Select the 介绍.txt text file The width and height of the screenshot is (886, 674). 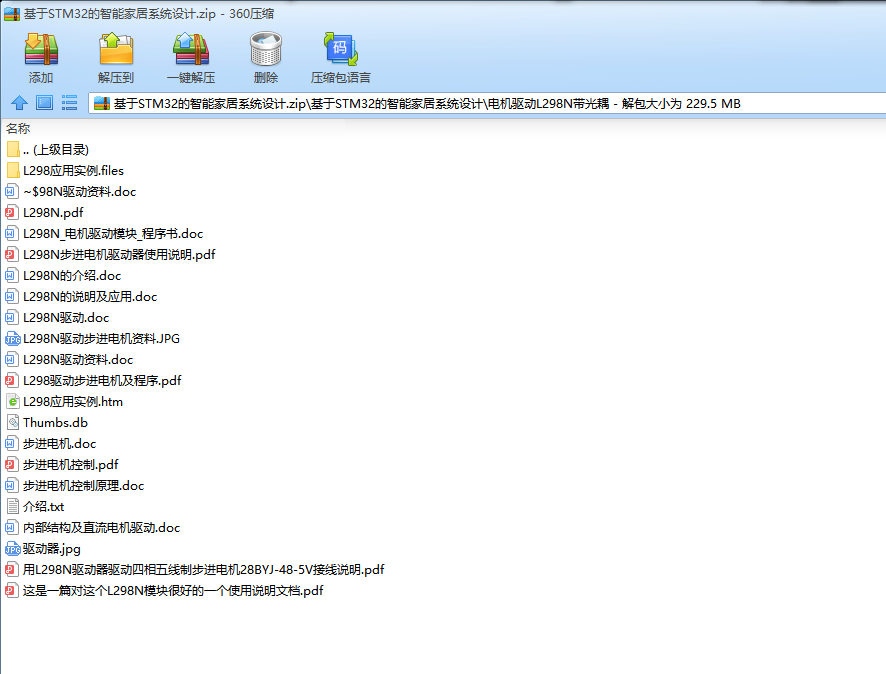pyautogui.click(x=35, y=507)
